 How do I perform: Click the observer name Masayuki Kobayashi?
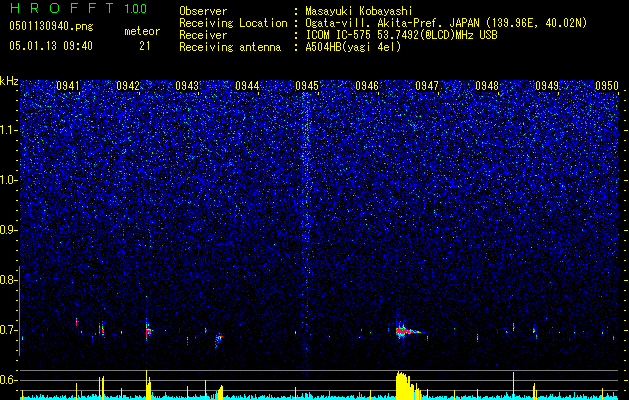(359, 11)
